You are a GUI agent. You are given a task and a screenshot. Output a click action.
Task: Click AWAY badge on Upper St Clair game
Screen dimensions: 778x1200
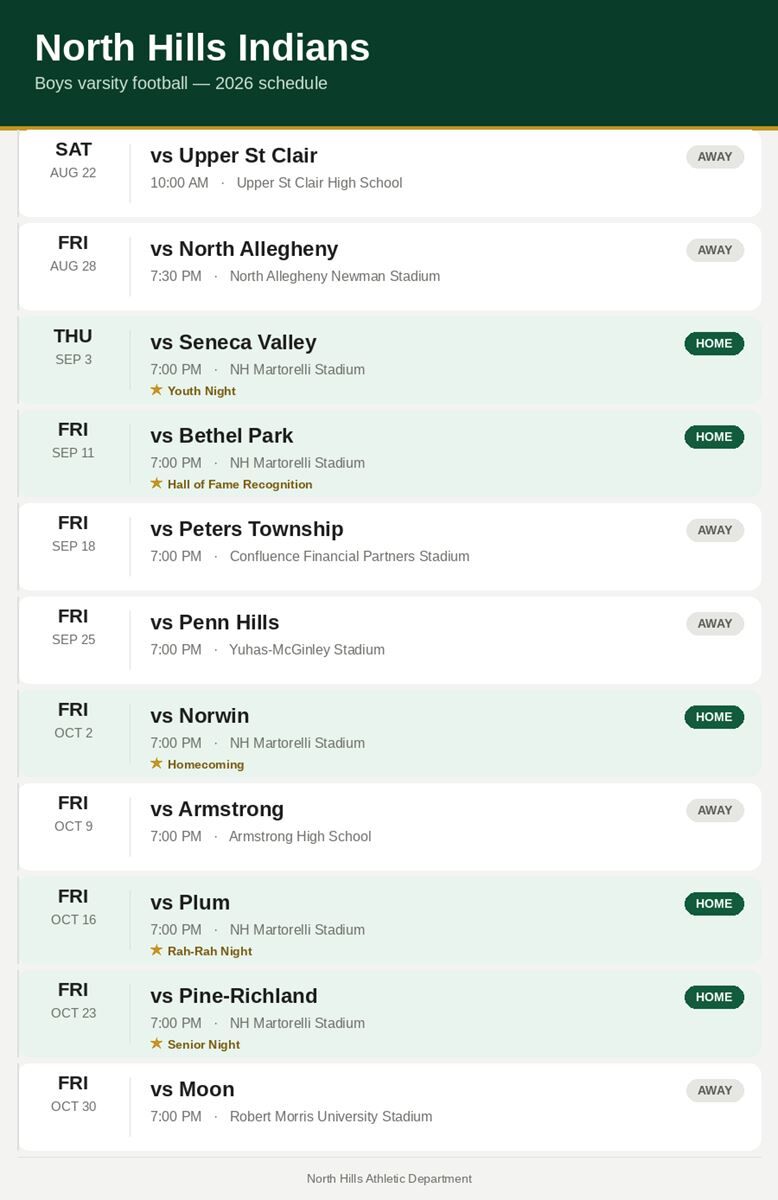click(x=715, y=156)
